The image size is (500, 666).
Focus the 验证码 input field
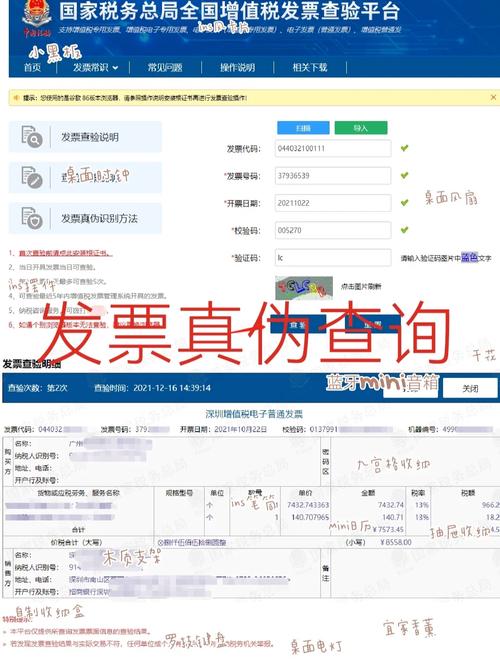[333, 257]
